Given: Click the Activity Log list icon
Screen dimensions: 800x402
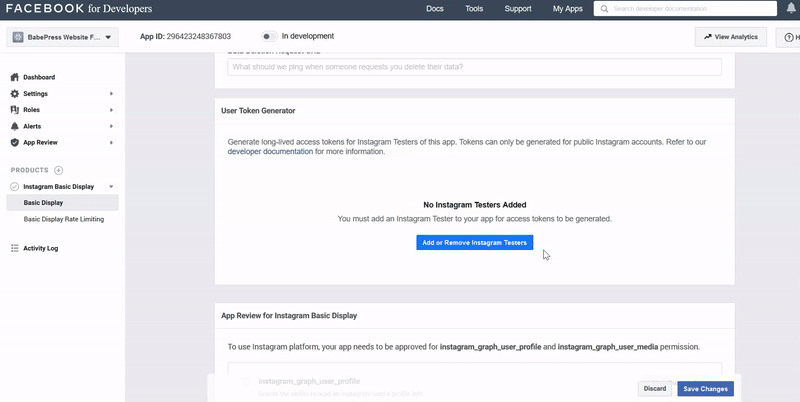Looking at the screenshot, I should click(x=14, y=248).
